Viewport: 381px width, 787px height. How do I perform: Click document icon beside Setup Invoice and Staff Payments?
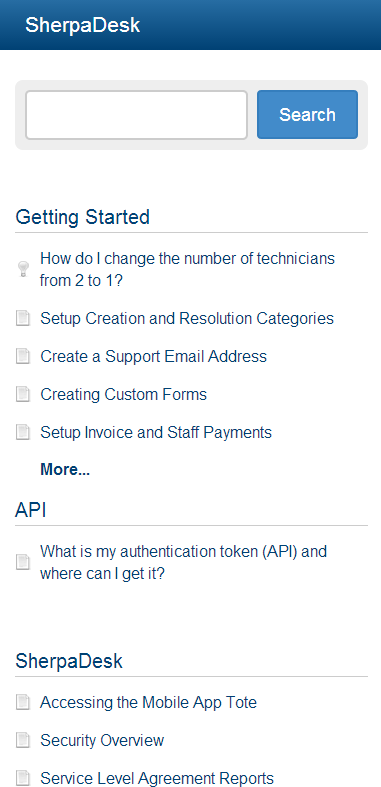coord(23,432)
